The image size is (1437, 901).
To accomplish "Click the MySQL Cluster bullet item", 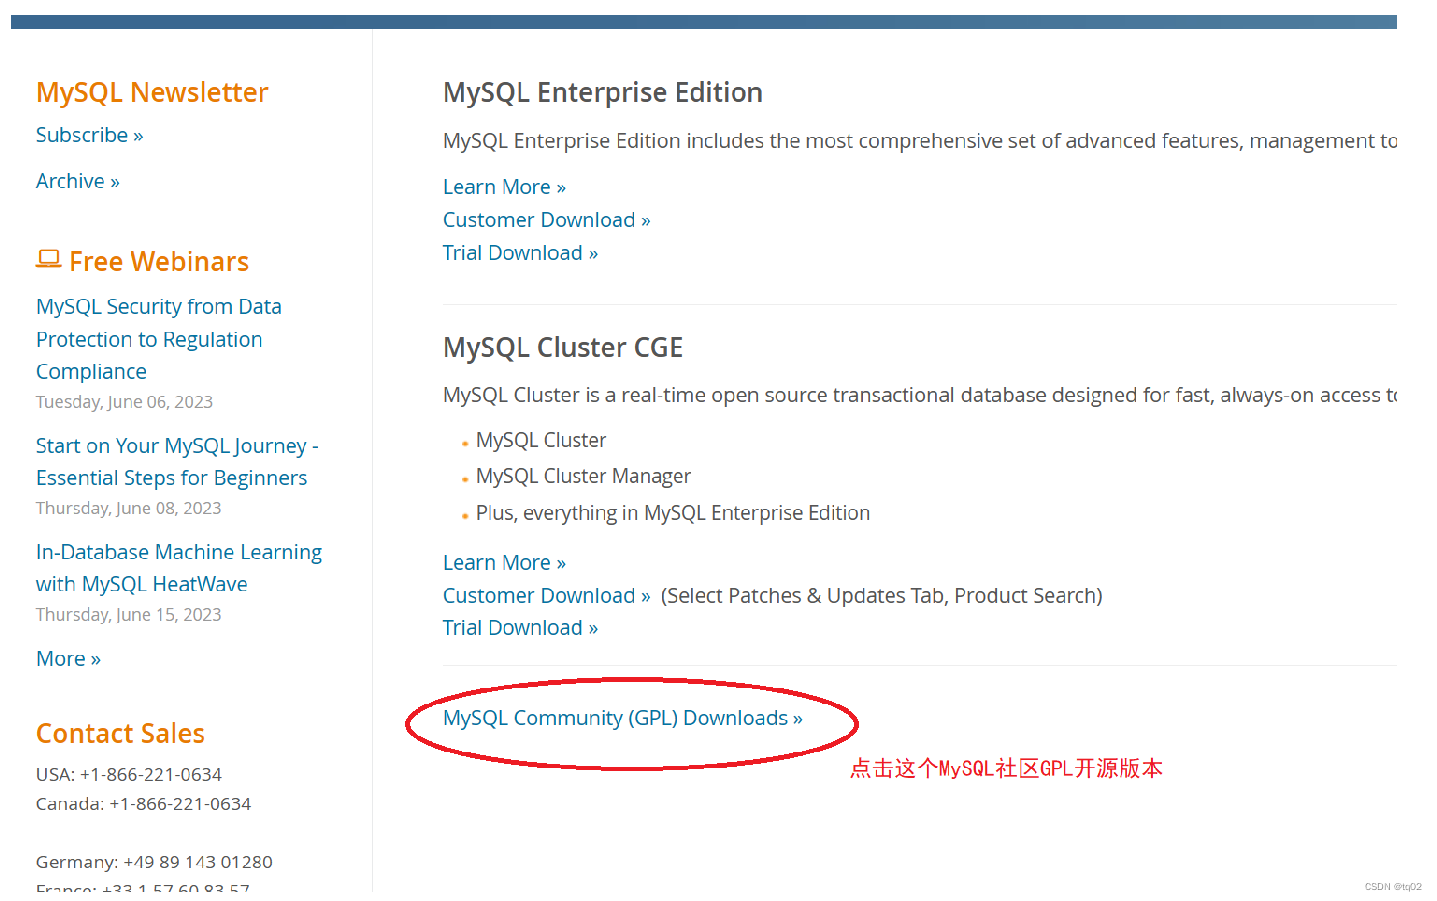I will tap(541, 440).
